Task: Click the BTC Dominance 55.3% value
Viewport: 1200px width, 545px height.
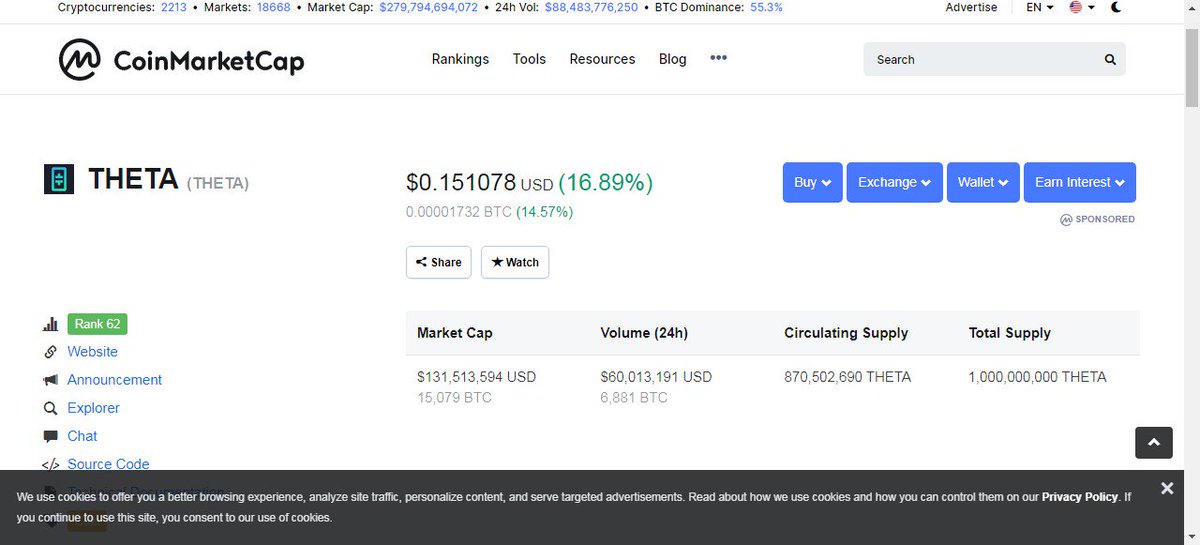Action: pyautogui.click(x=766, y=7)
